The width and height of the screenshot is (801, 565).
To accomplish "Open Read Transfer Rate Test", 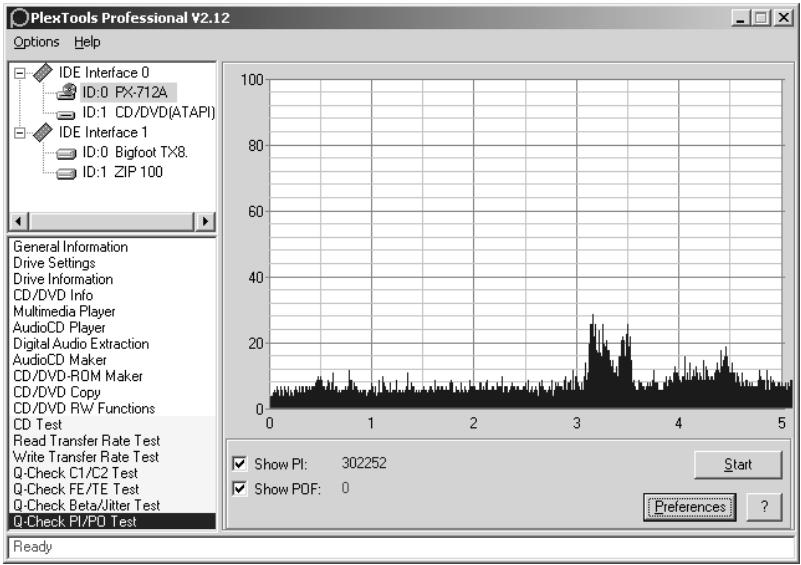I will [x=87, y=441].
